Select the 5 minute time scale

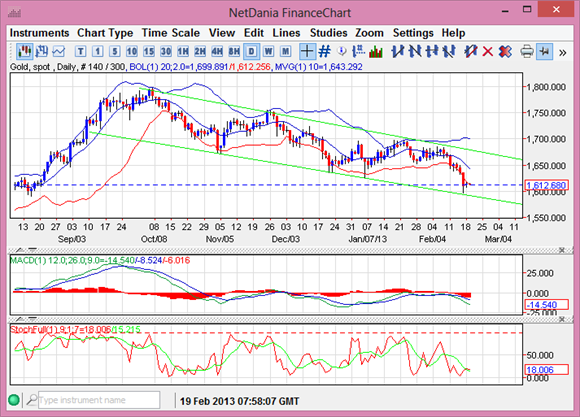(114, 51)
